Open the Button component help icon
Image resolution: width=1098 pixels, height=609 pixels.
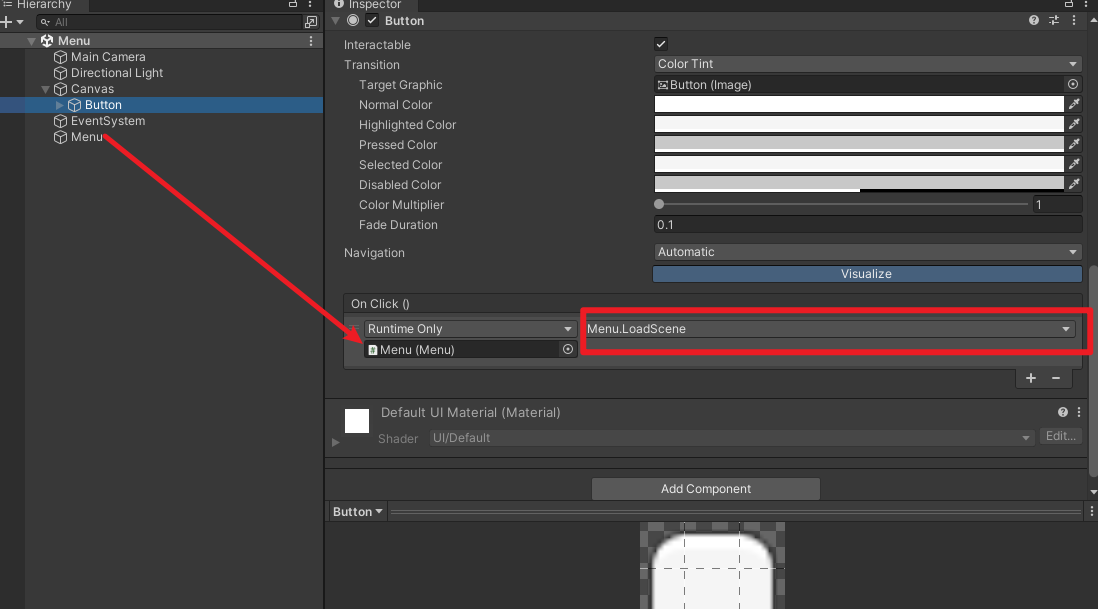(1033, 20)
